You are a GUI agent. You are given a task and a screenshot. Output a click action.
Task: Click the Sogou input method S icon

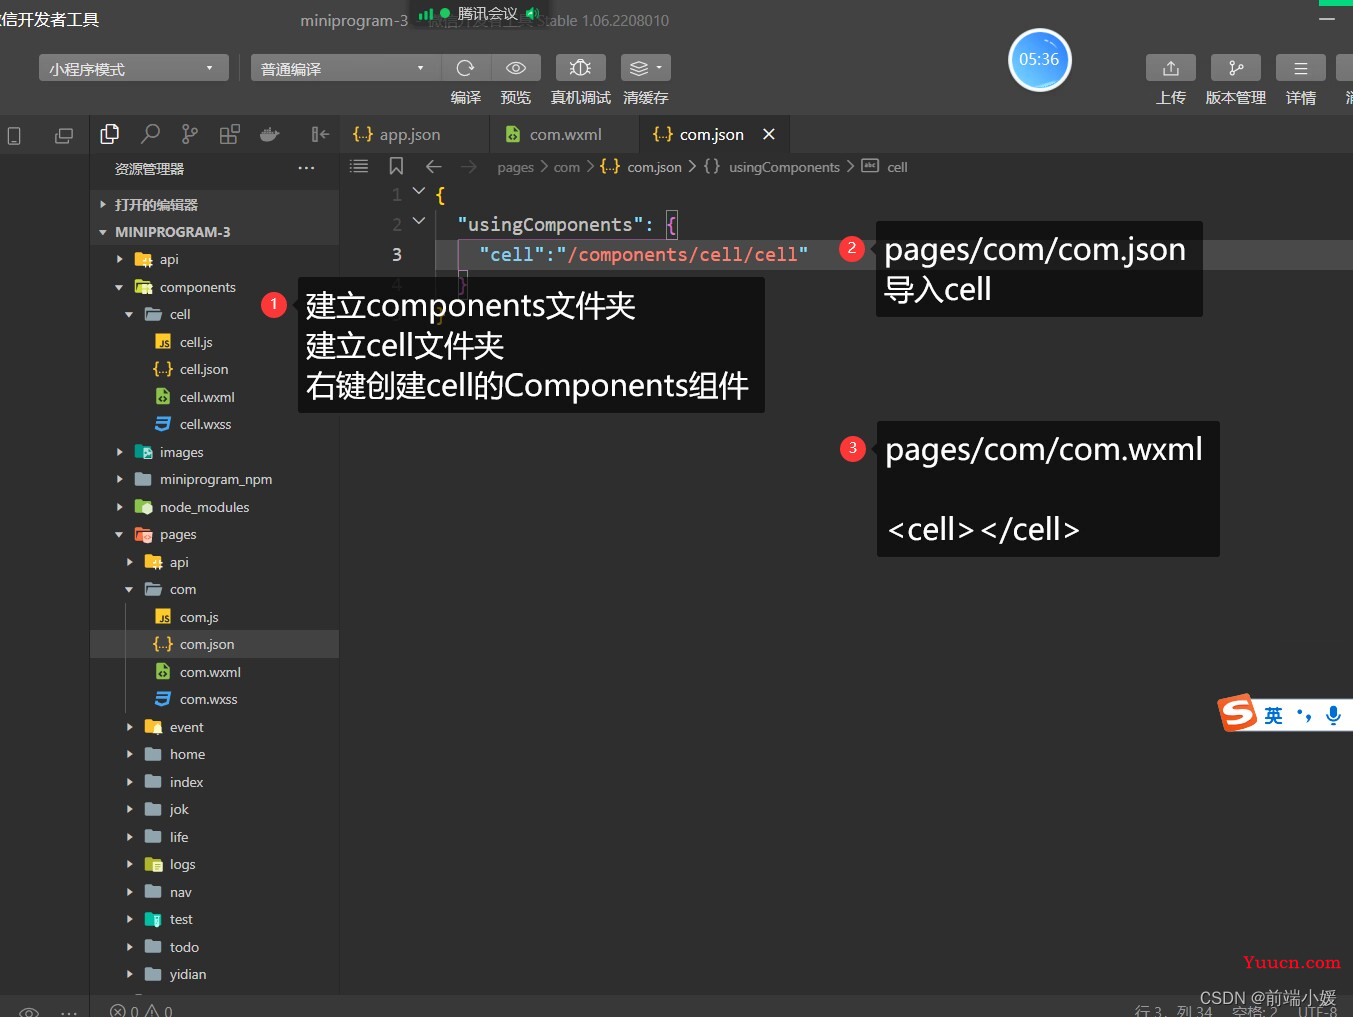pos(1238,713)
